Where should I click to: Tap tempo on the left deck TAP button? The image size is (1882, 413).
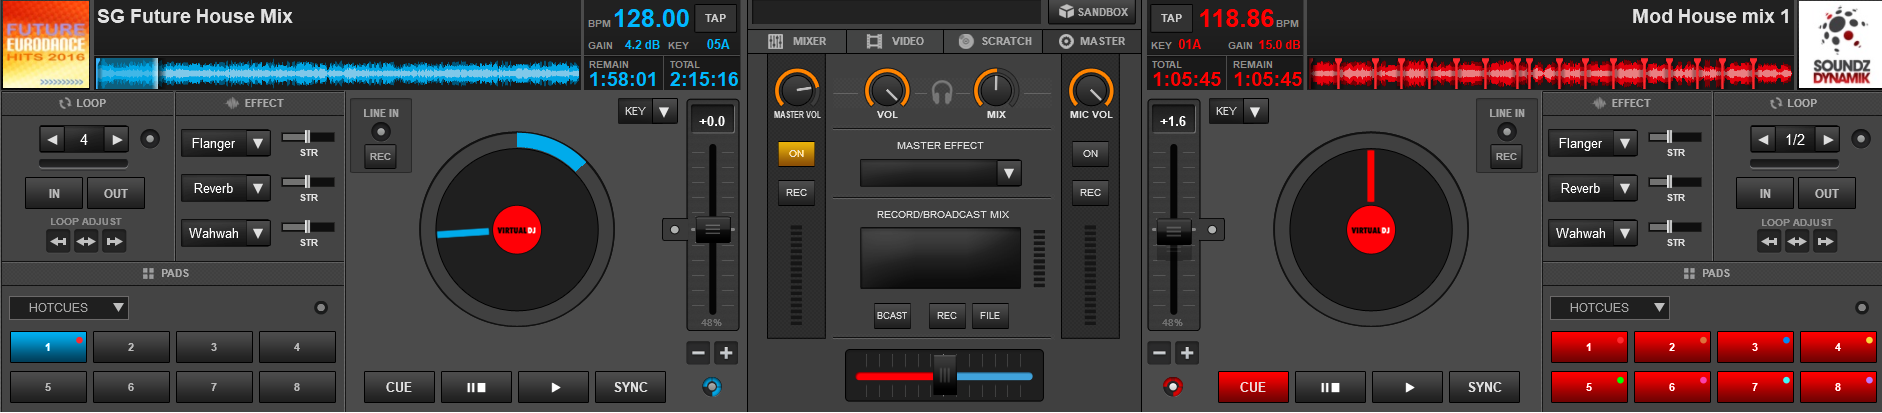click(x=716, y=18)
